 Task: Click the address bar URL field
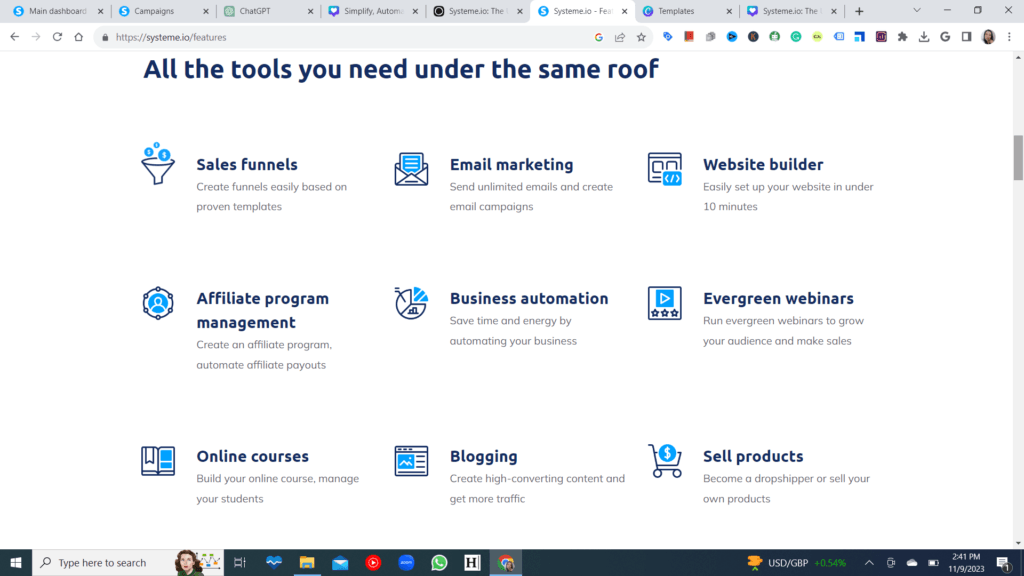tap(350, 37)
